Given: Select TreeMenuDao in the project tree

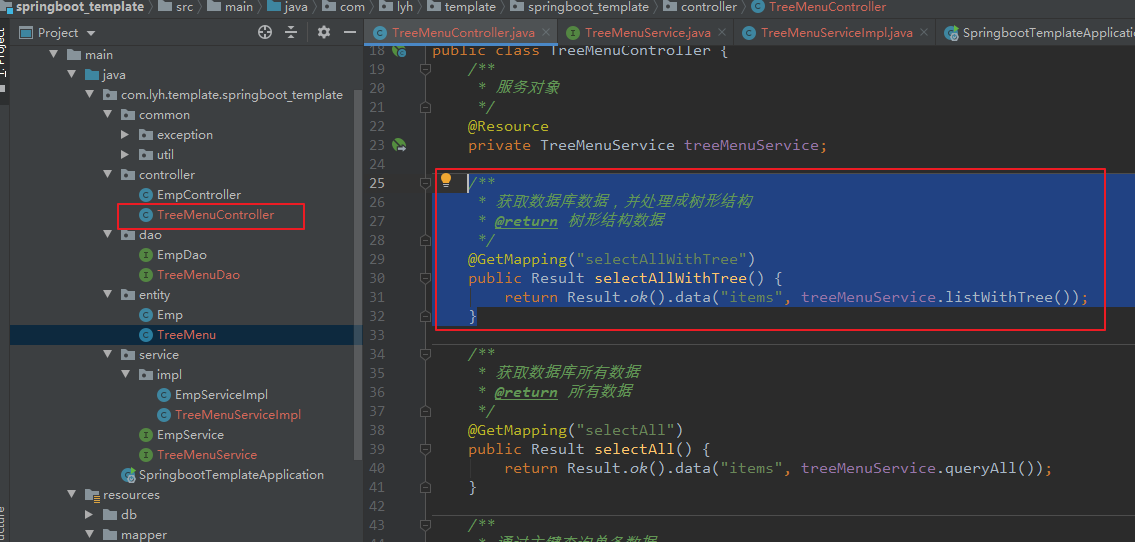Looking at the screenshot, I should coord(197,275).
